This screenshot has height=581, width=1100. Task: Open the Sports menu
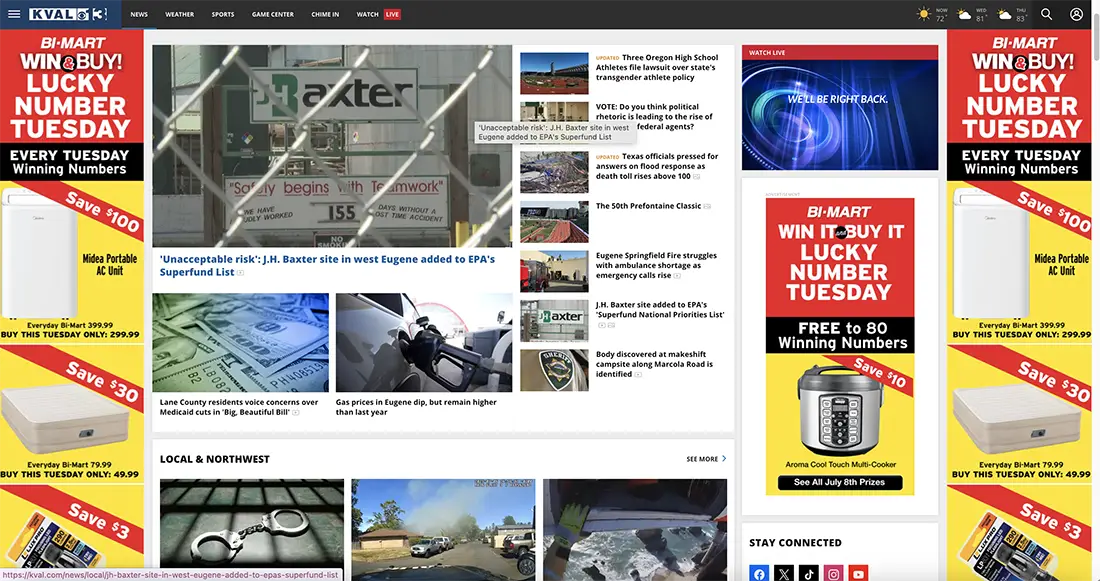click(x=223, y=14)
